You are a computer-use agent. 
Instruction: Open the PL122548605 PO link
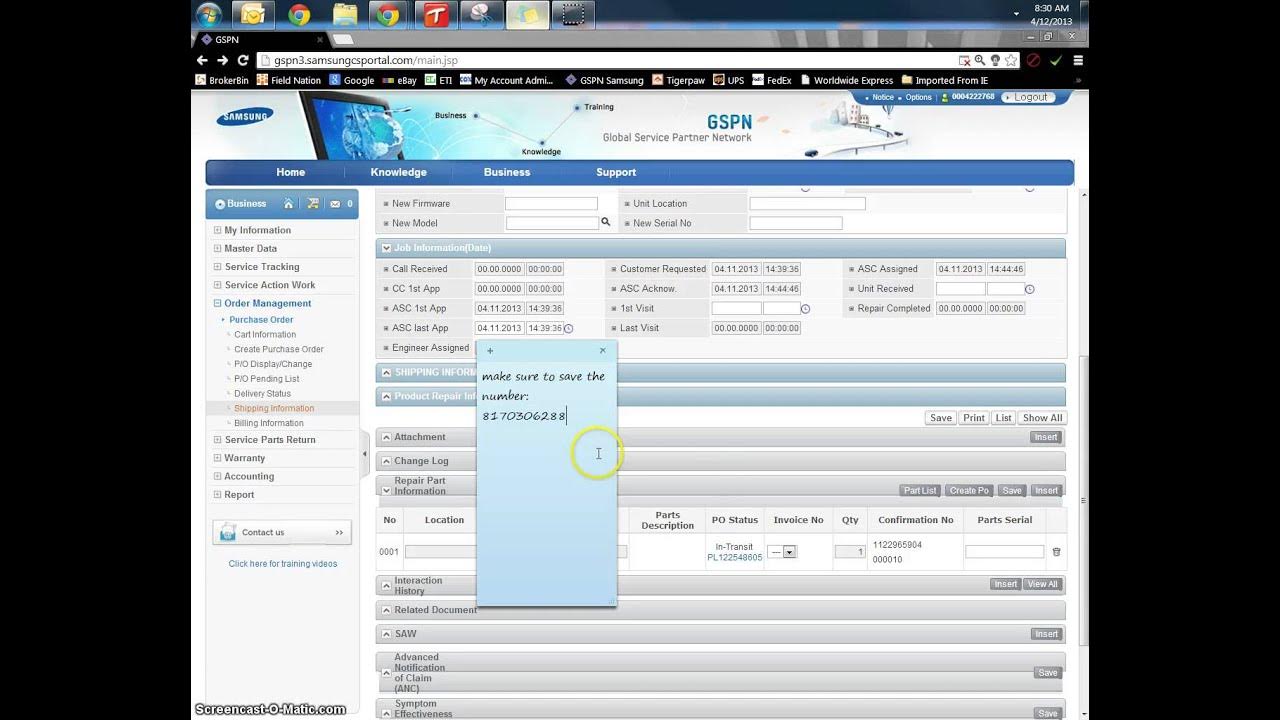coord(734,558)
